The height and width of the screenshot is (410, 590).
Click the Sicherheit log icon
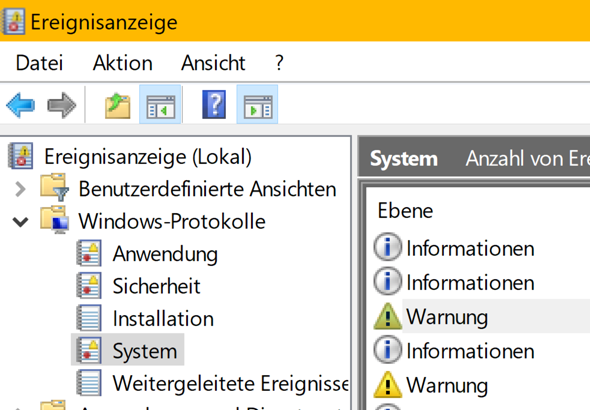click(89, 285)
